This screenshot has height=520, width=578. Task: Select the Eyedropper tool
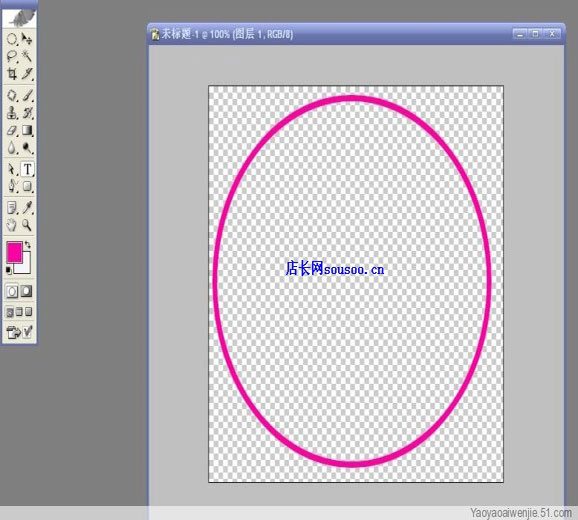(27, 208)
